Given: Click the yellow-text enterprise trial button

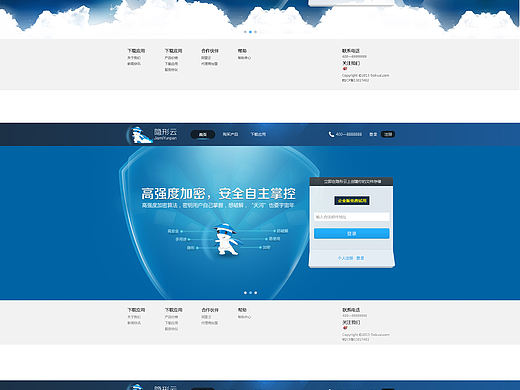Looking at the screenshot, I should pyautogui.click(x=352, y=200).
